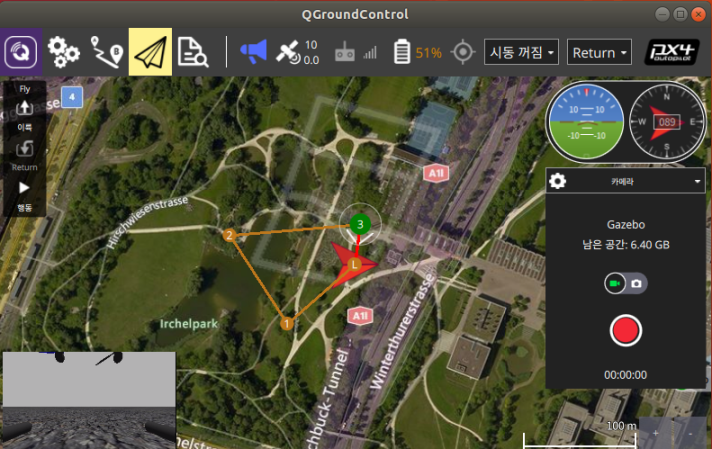Check RC remote controller signal icon

345,53
